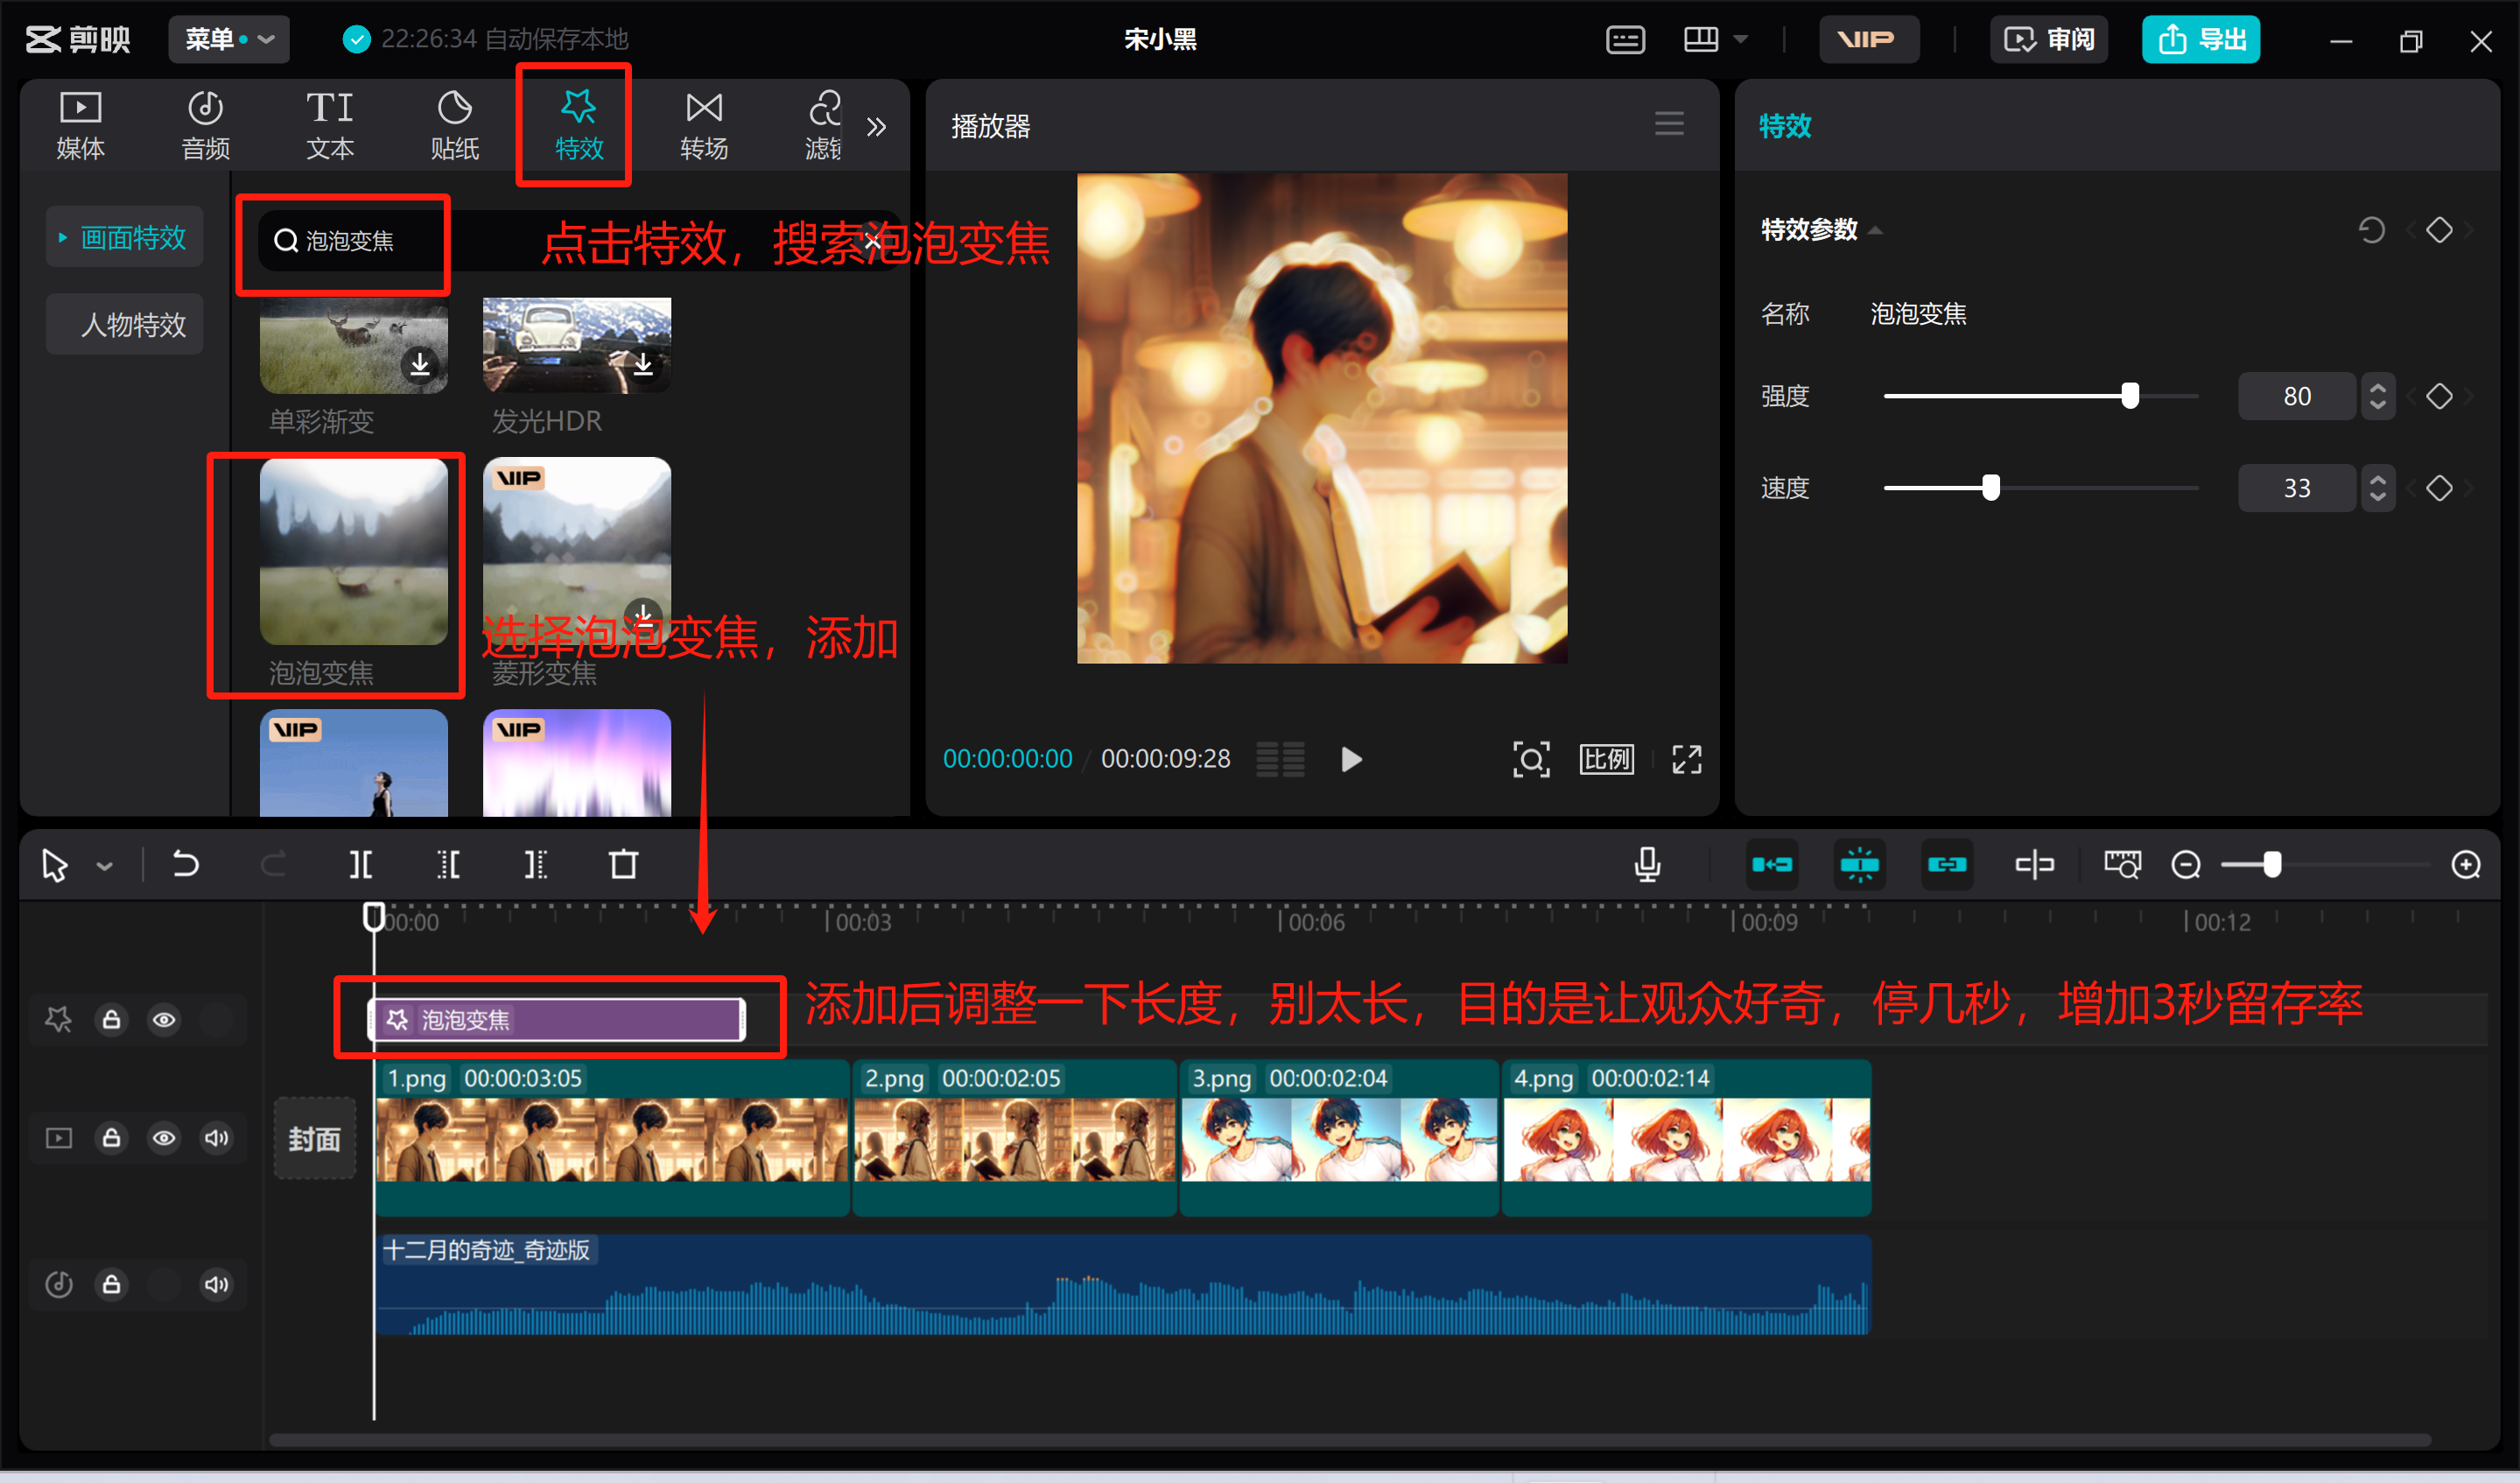Open the timecode grid display icon
Image resolution: width=2520 pixels, height=1483 pixels.
1280,760
